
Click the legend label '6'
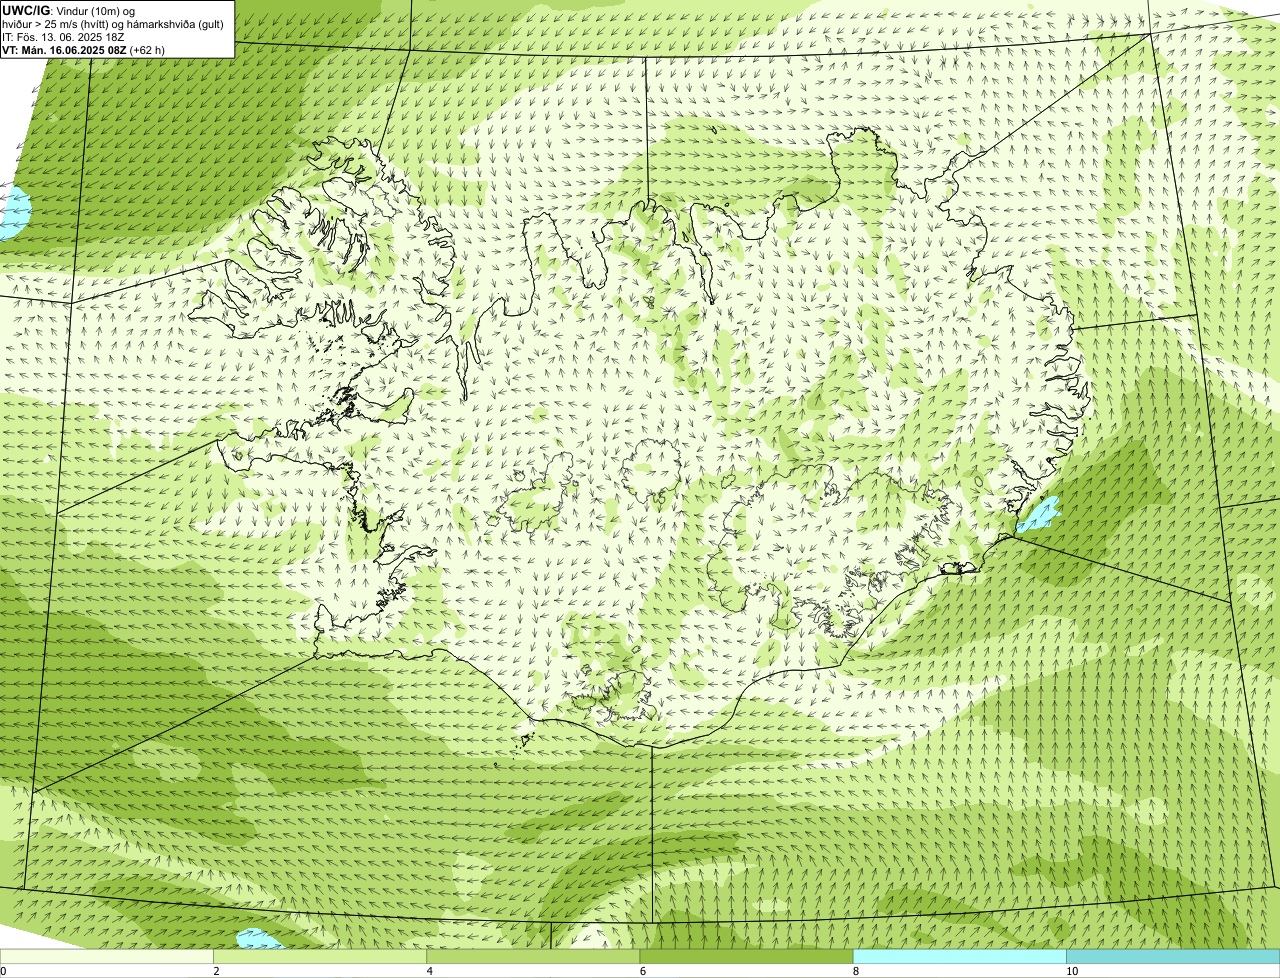click(642, 971)
